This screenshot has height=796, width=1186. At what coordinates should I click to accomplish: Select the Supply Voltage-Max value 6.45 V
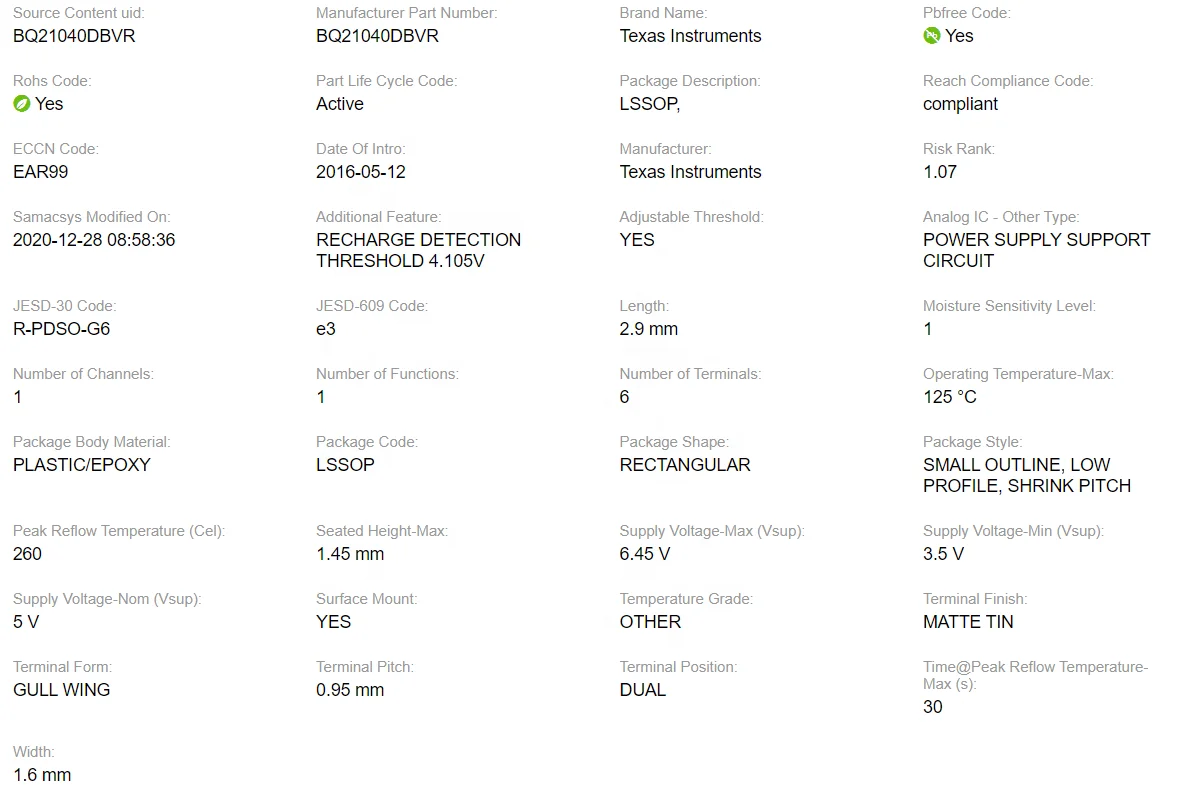coord(645,554)
